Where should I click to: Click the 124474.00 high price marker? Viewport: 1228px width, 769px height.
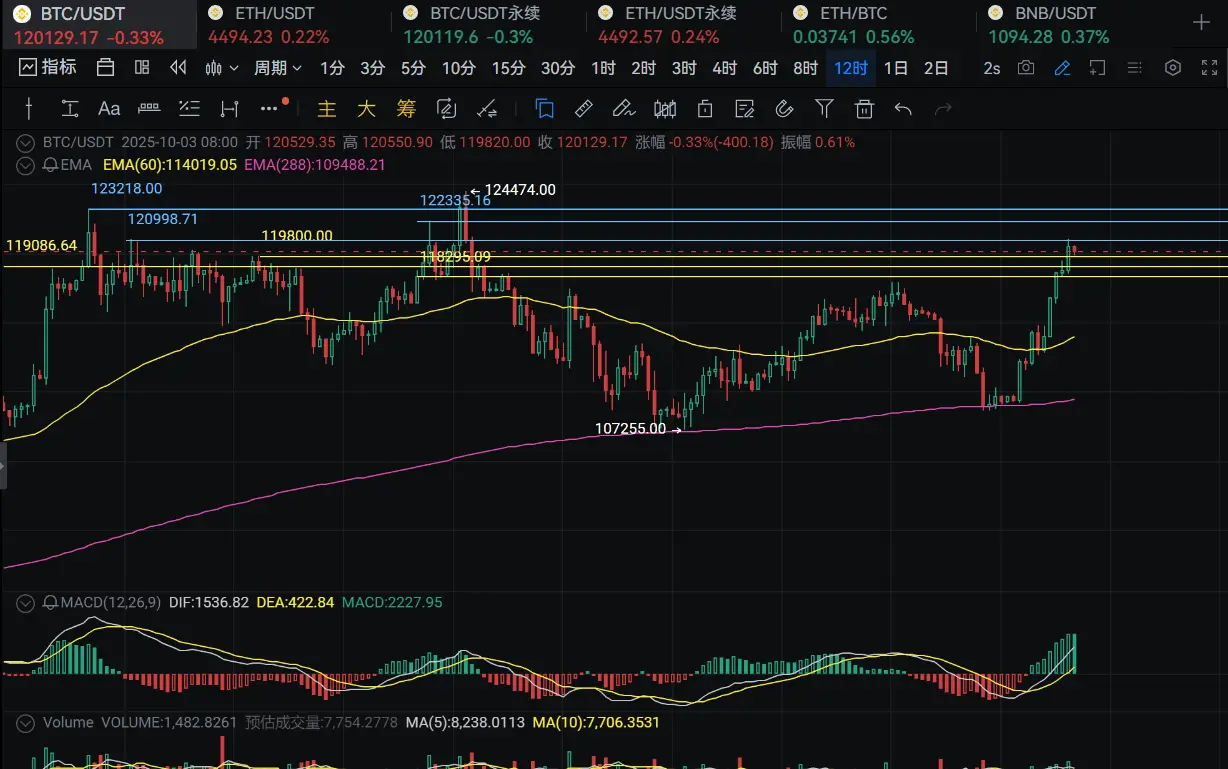tap(520, 189)
